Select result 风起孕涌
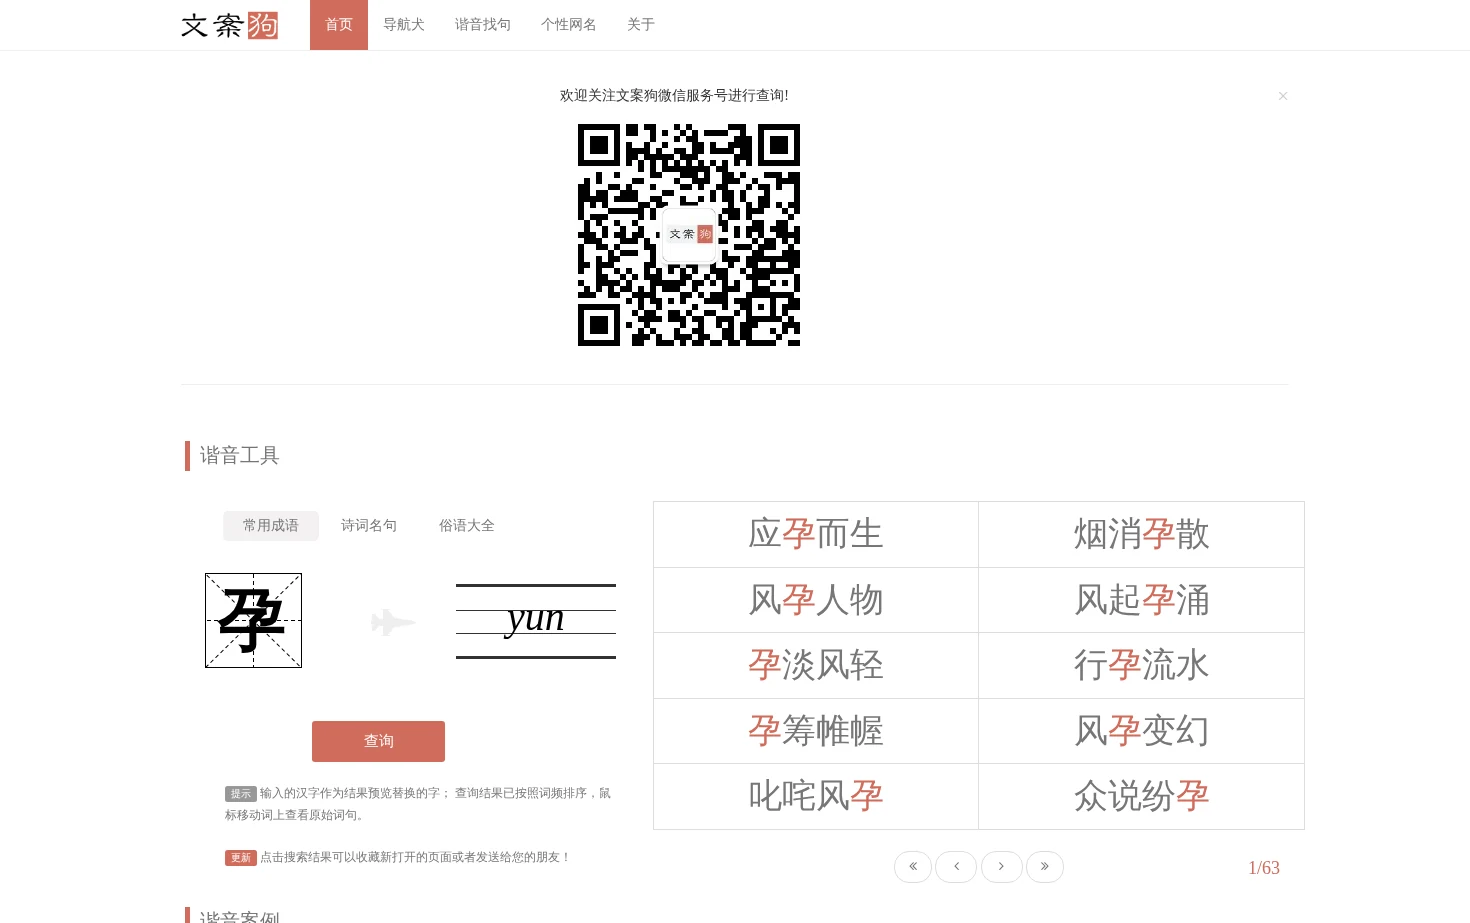The width and height of the screenshot is (1470, 923). point(1142,600)
